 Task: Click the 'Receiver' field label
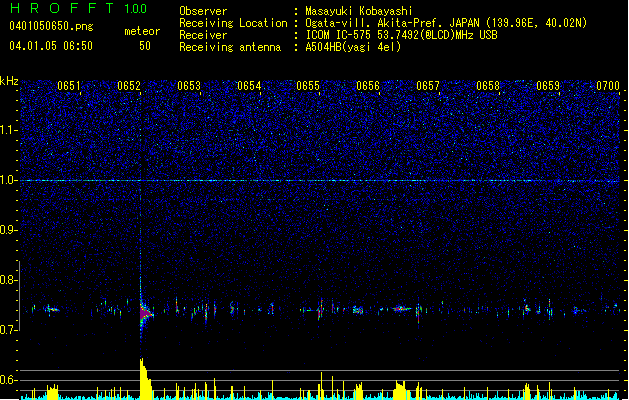203,35
